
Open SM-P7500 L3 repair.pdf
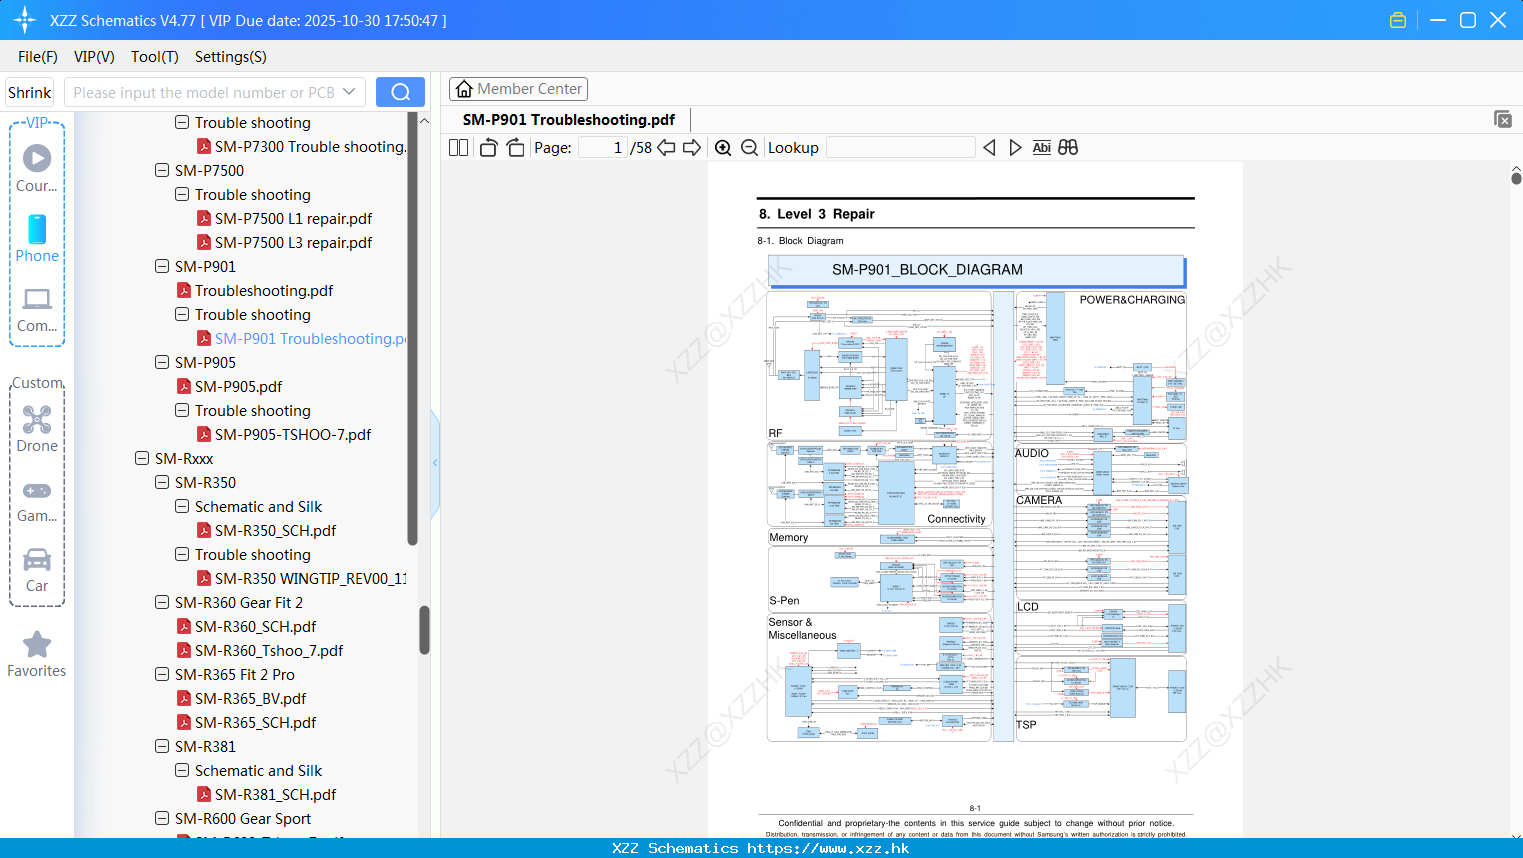[293, 242]
